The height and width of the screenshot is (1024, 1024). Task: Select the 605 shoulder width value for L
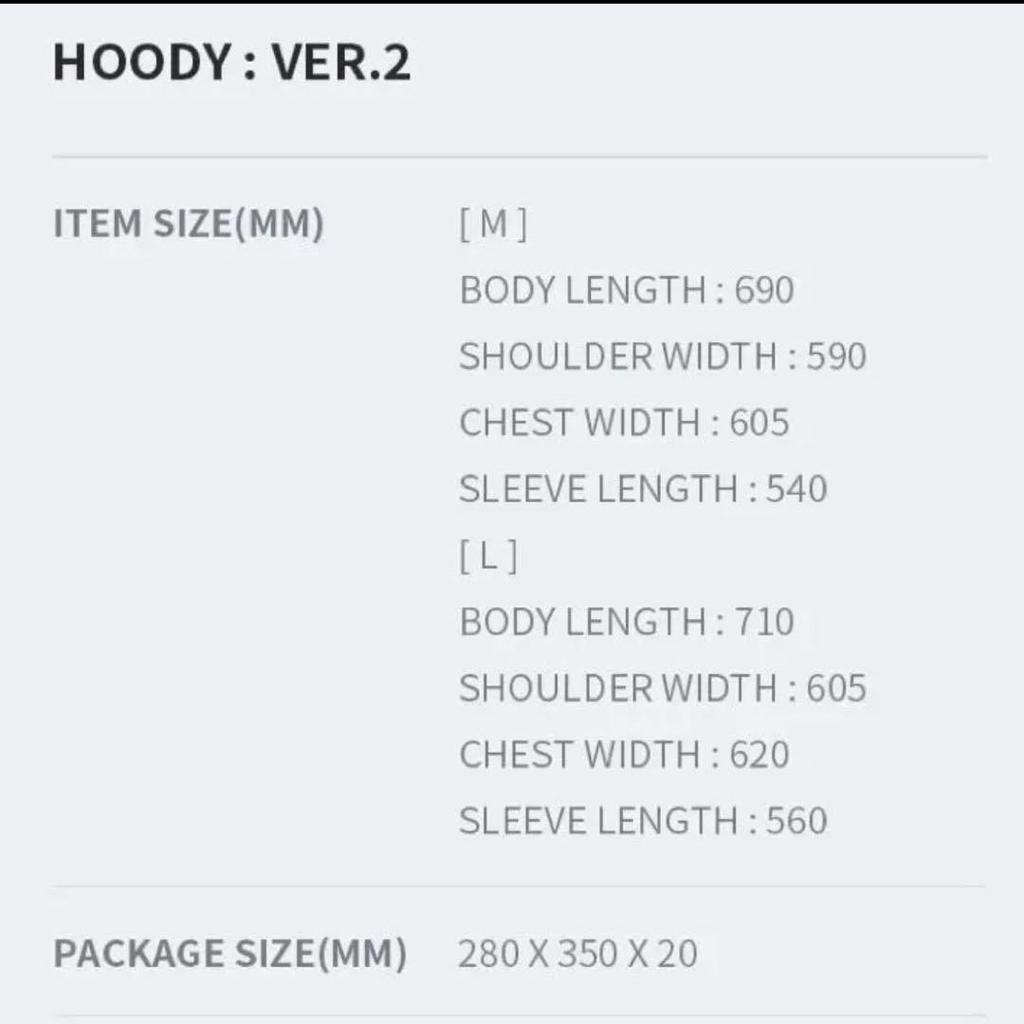tap(836, 688)
